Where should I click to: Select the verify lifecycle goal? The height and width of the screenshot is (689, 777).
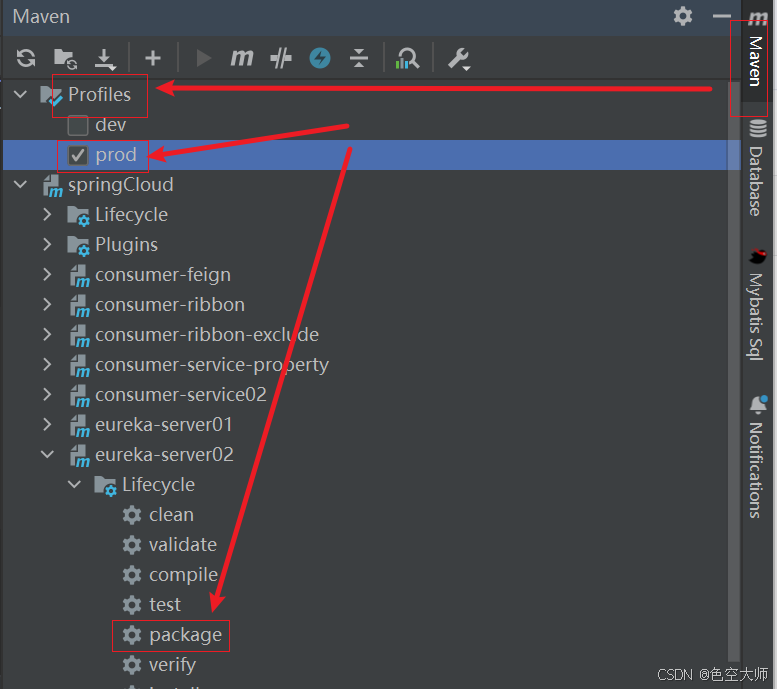pos(172,665)
